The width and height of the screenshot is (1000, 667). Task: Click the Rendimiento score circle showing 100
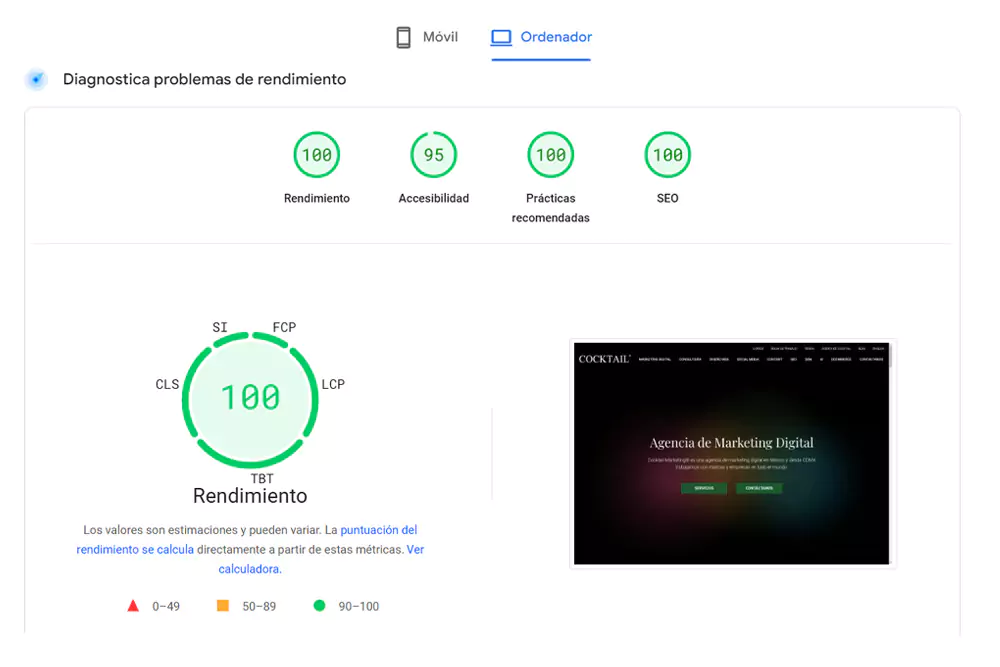[317, 154]
